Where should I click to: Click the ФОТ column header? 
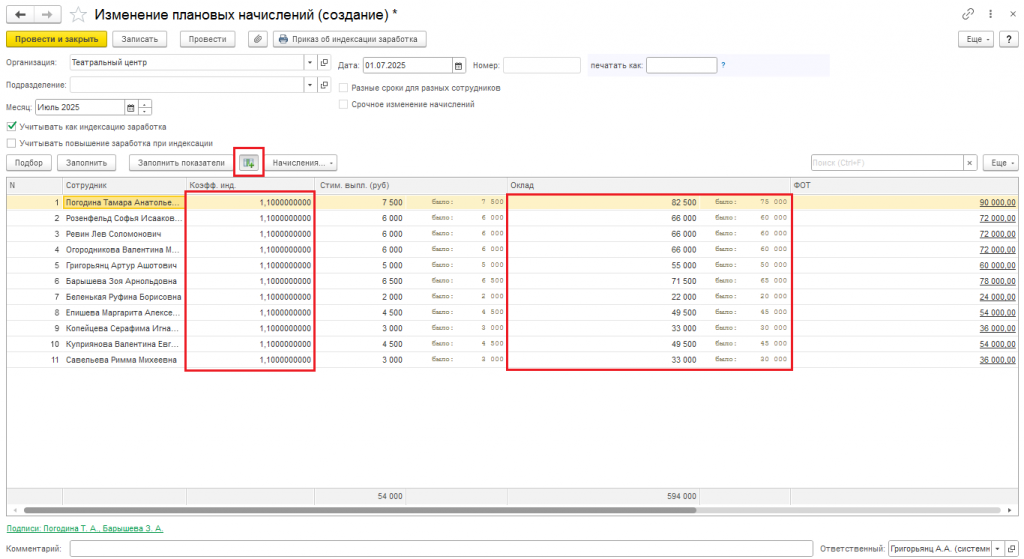(x=904, y=185)
